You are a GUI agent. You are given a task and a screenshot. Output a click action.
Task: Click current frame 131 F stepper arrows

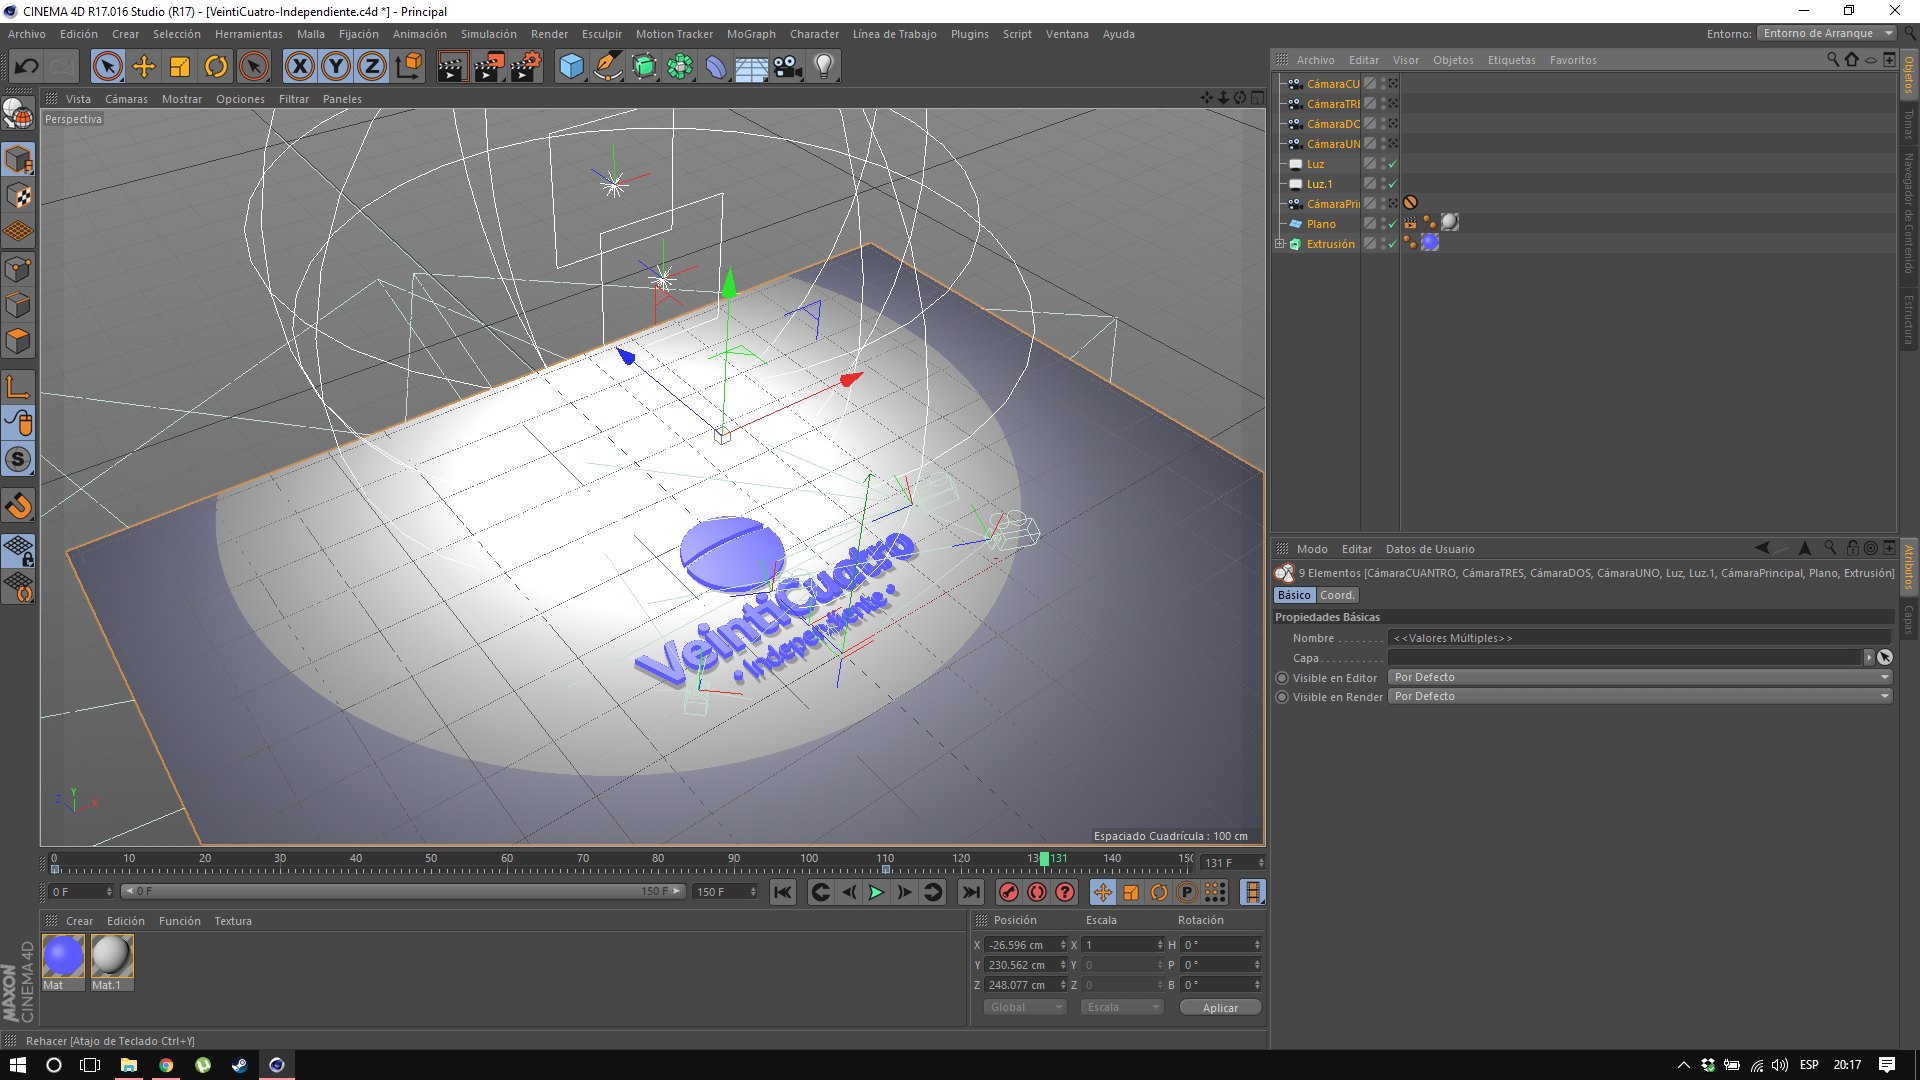pos(1260,863)
